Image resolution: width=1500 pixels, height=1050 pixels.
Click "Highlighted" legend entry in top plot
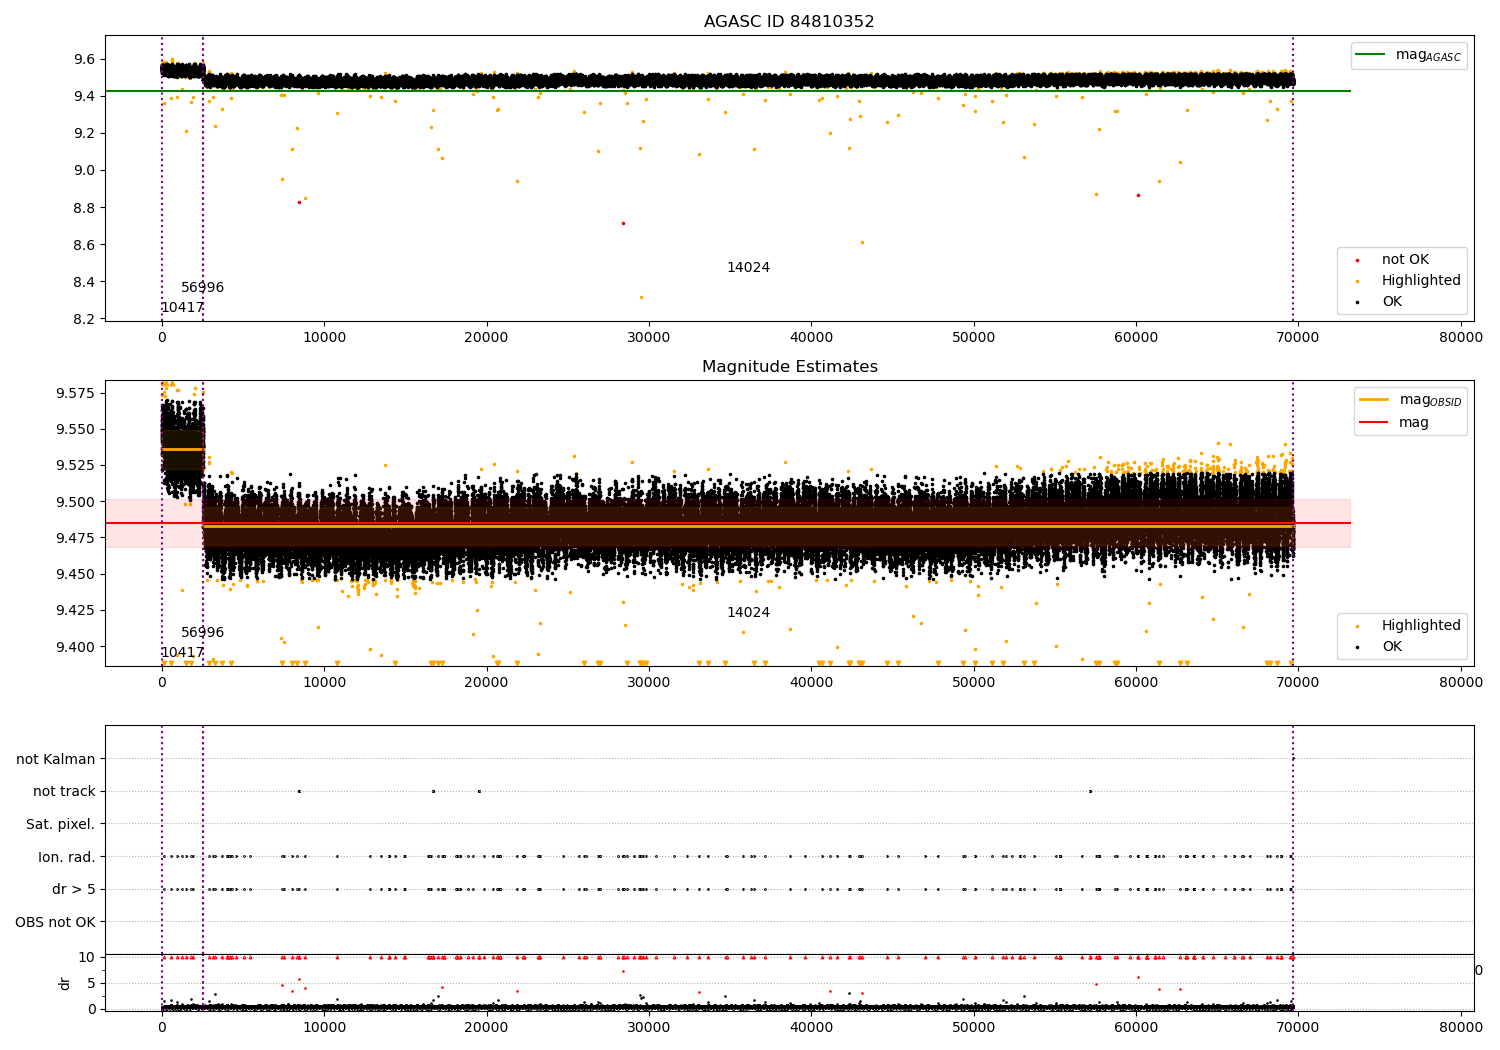pyautogui.click(x=1421, y=281)
